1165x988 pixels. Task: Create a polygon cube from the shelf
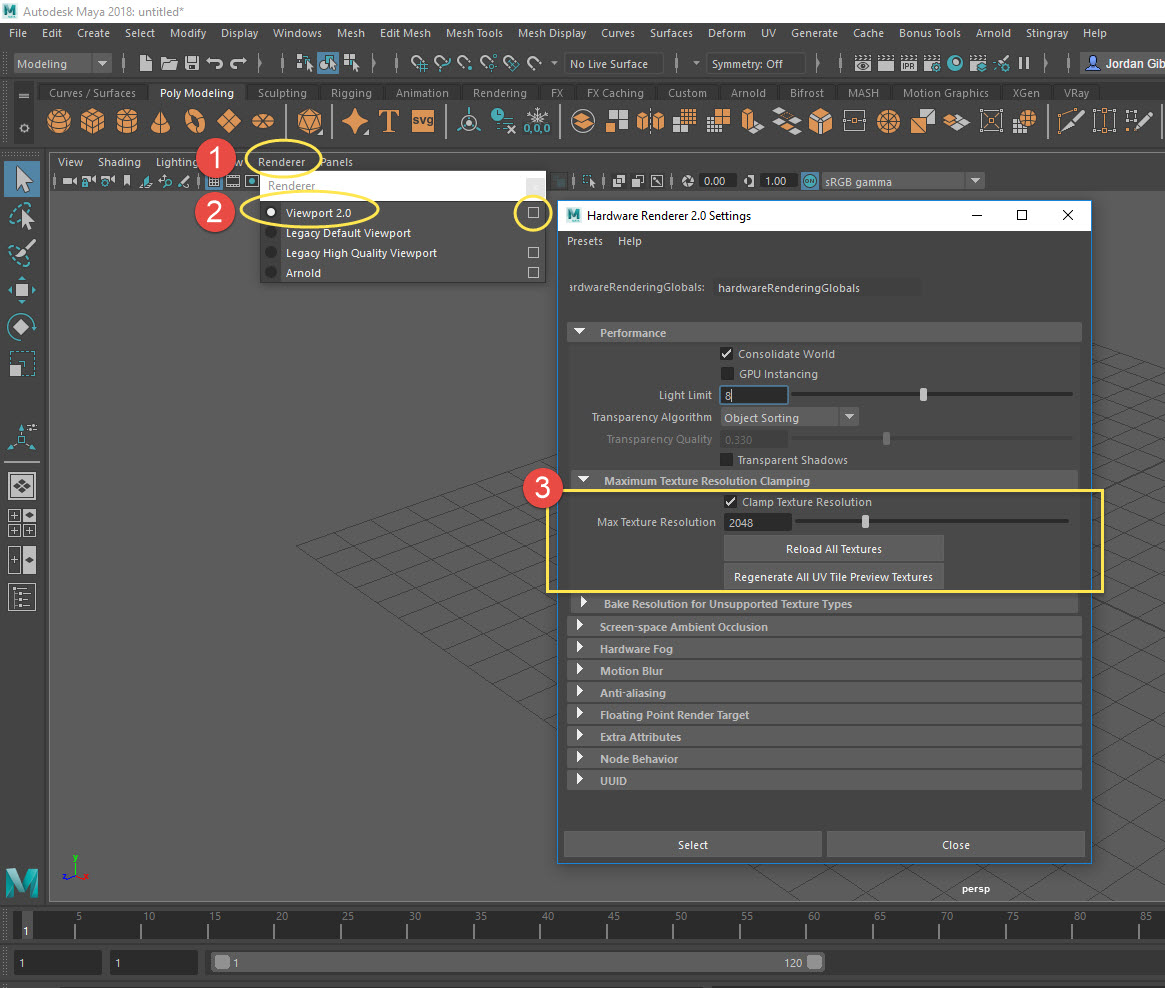tap(92, 120)
